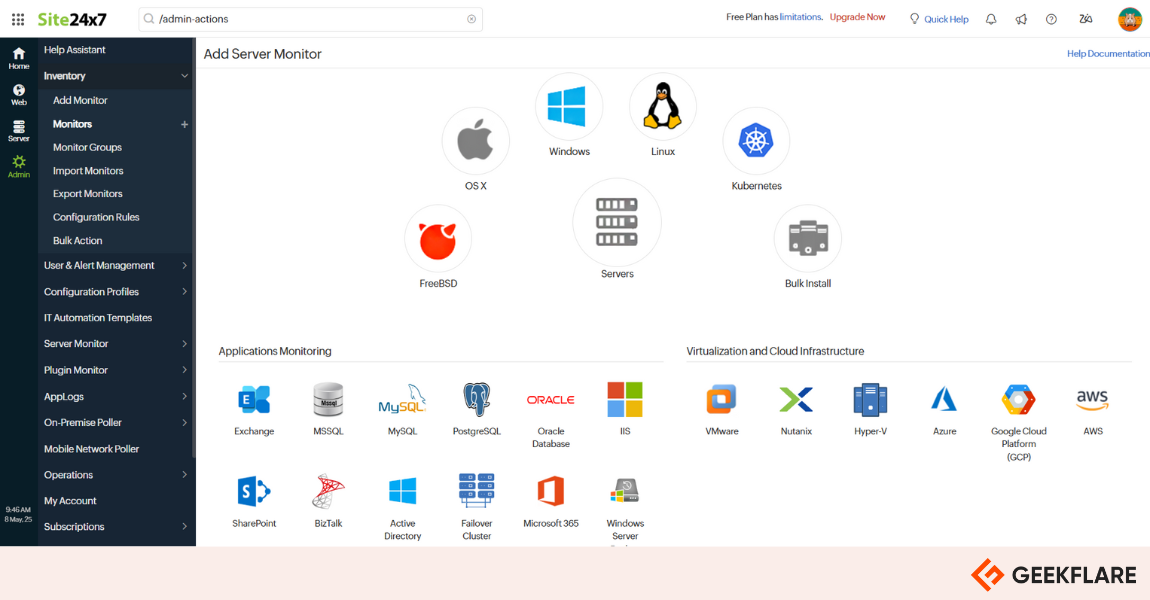Add an Active Directory monitor
This screenshot has width=1150, height=600.
402,491
